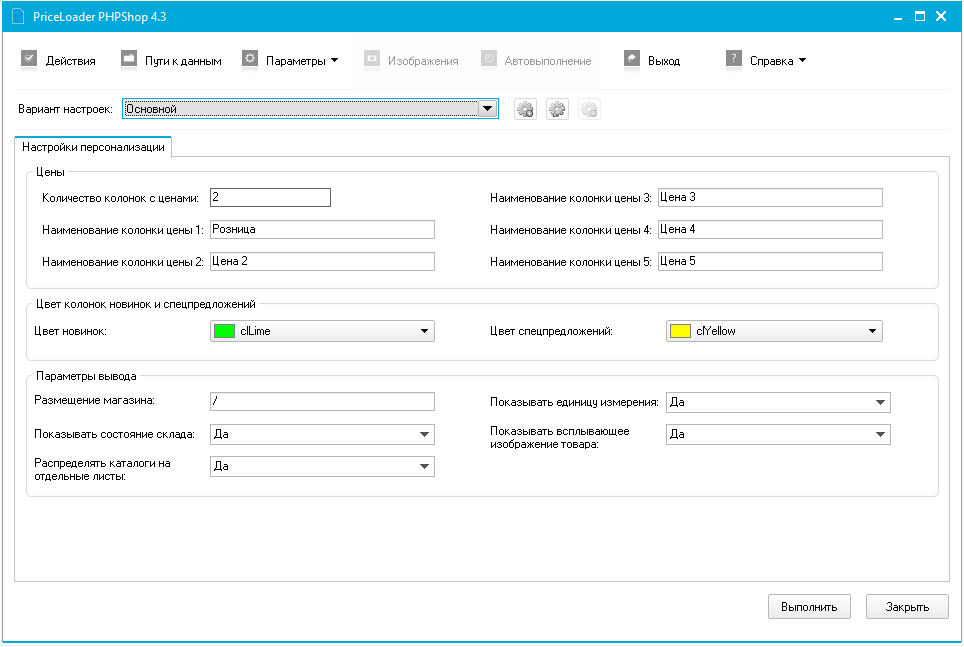Click the Размещение магазина: label

click(x=95, y=400)
